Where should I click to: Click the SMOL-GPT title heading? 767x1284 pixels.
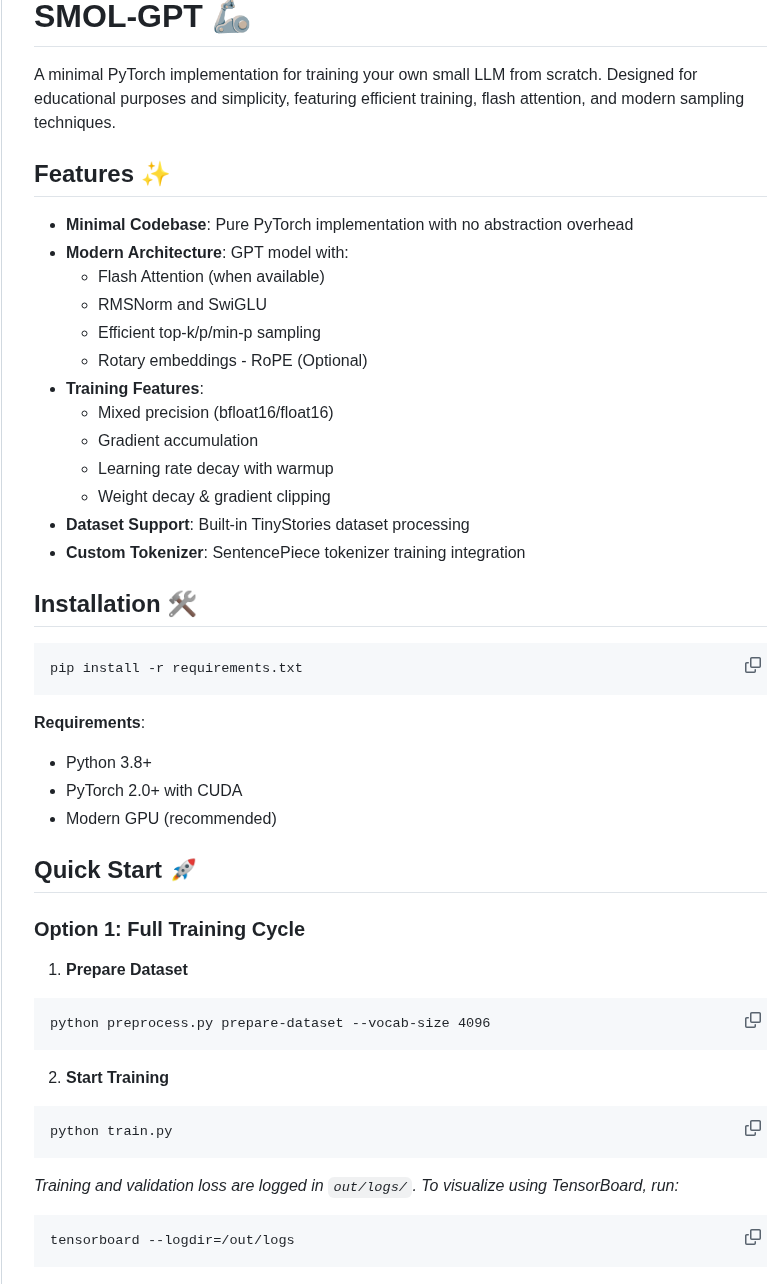click(118, 17)
